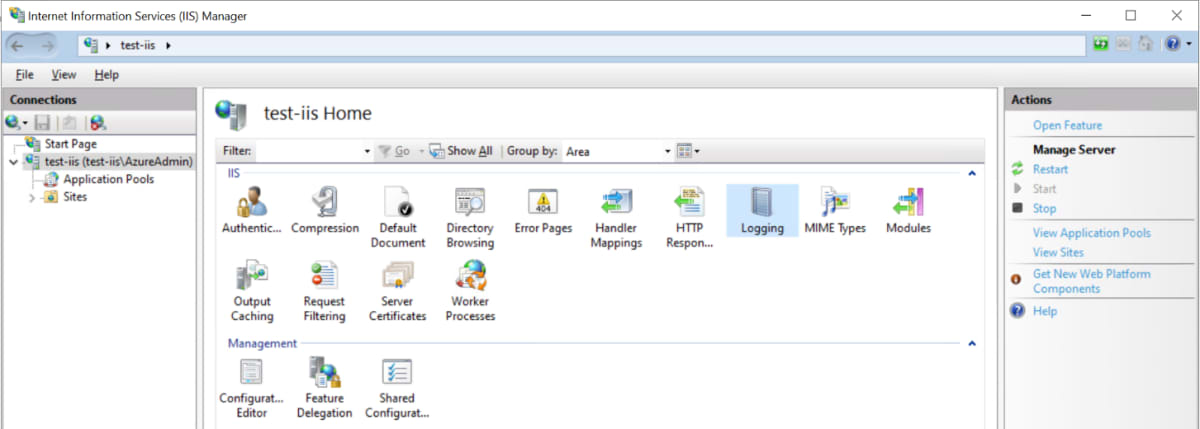Open Handler Mappings feature

[616, 218]
